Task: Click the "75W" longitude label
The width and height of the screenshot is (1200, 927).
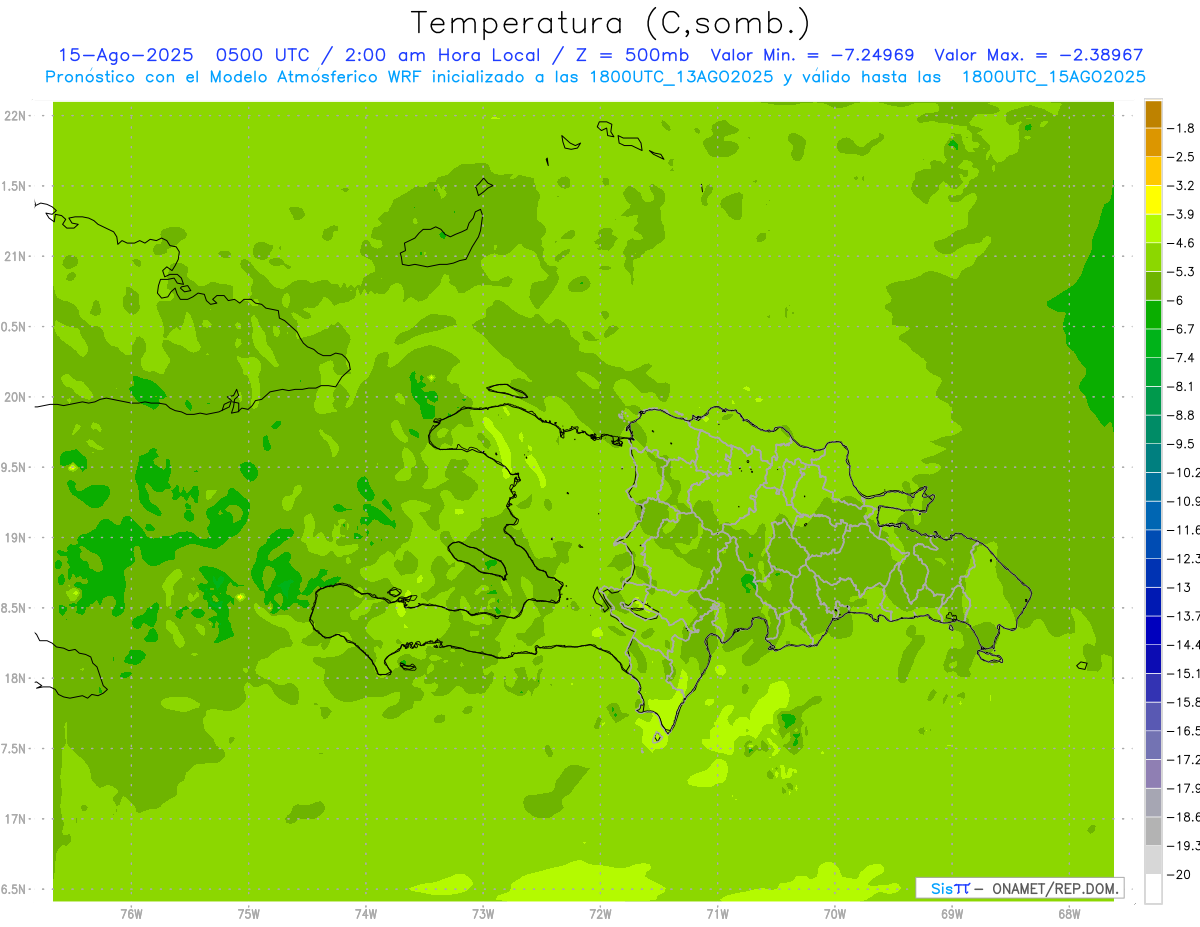Action: coord(249,914)
